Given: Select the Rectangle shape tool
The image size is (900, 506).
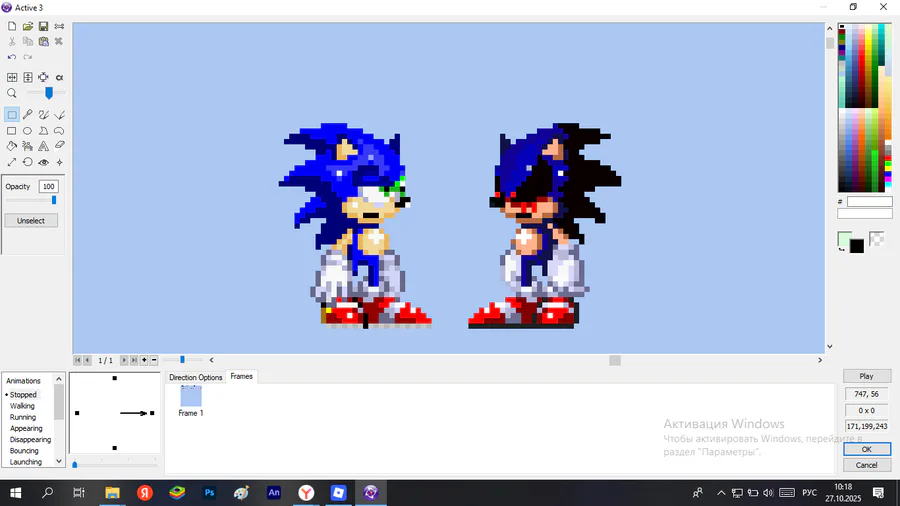Looking at the screenshot, I should (x=11, y=131).
